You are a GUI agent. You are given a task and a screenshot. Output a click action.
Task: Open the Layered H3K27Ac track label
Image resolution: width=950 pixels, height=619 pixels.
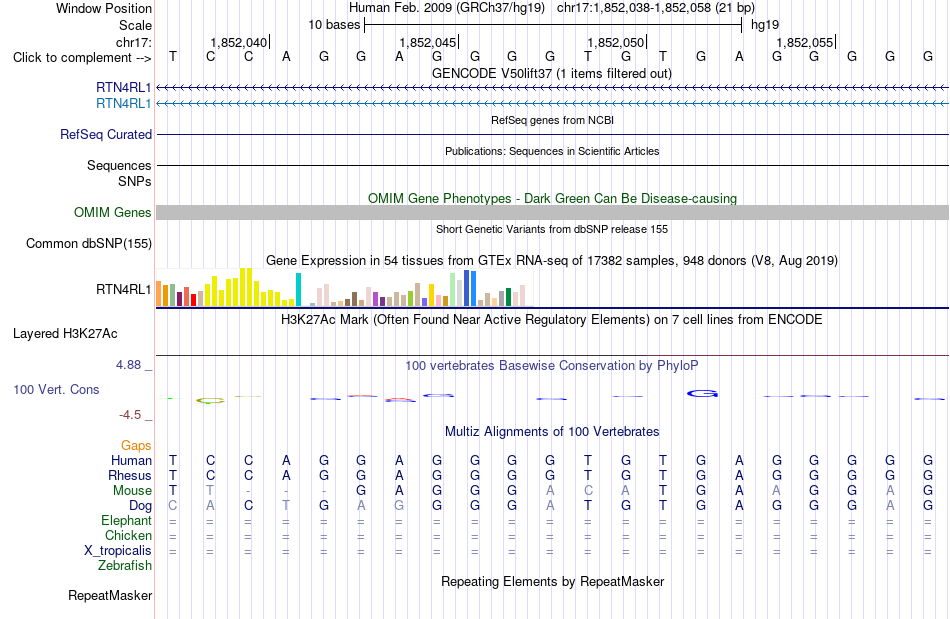pyautogui.click(x=65, y=334)
